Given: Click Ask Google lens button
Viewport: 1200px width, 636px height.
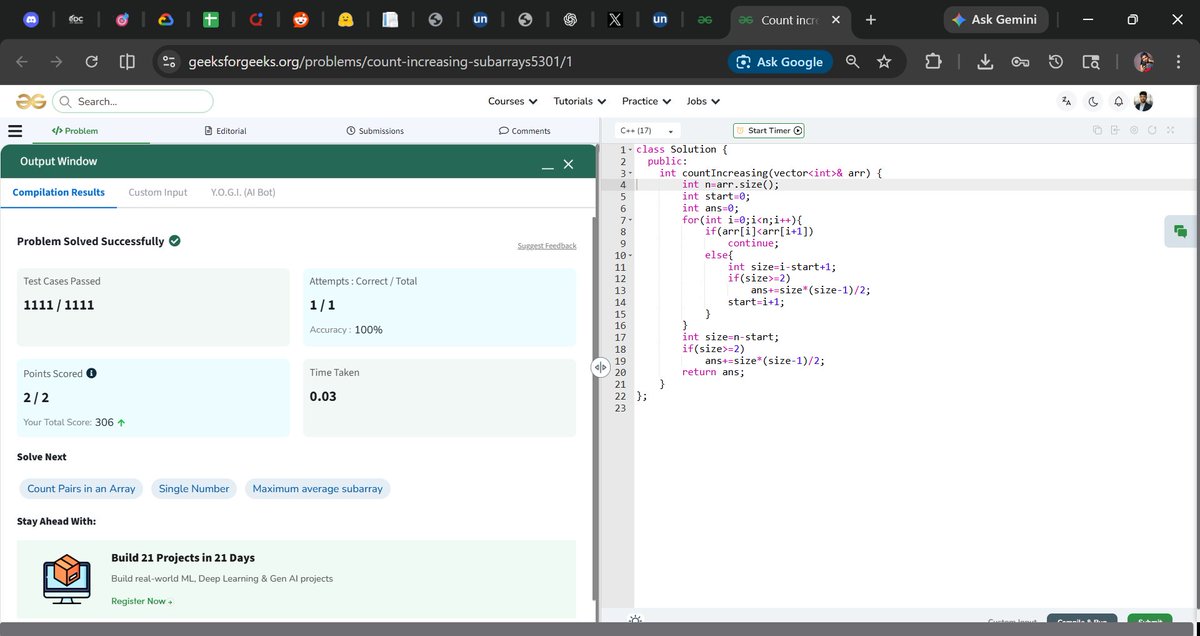Looking at the screenshot, I should (780, 62).
